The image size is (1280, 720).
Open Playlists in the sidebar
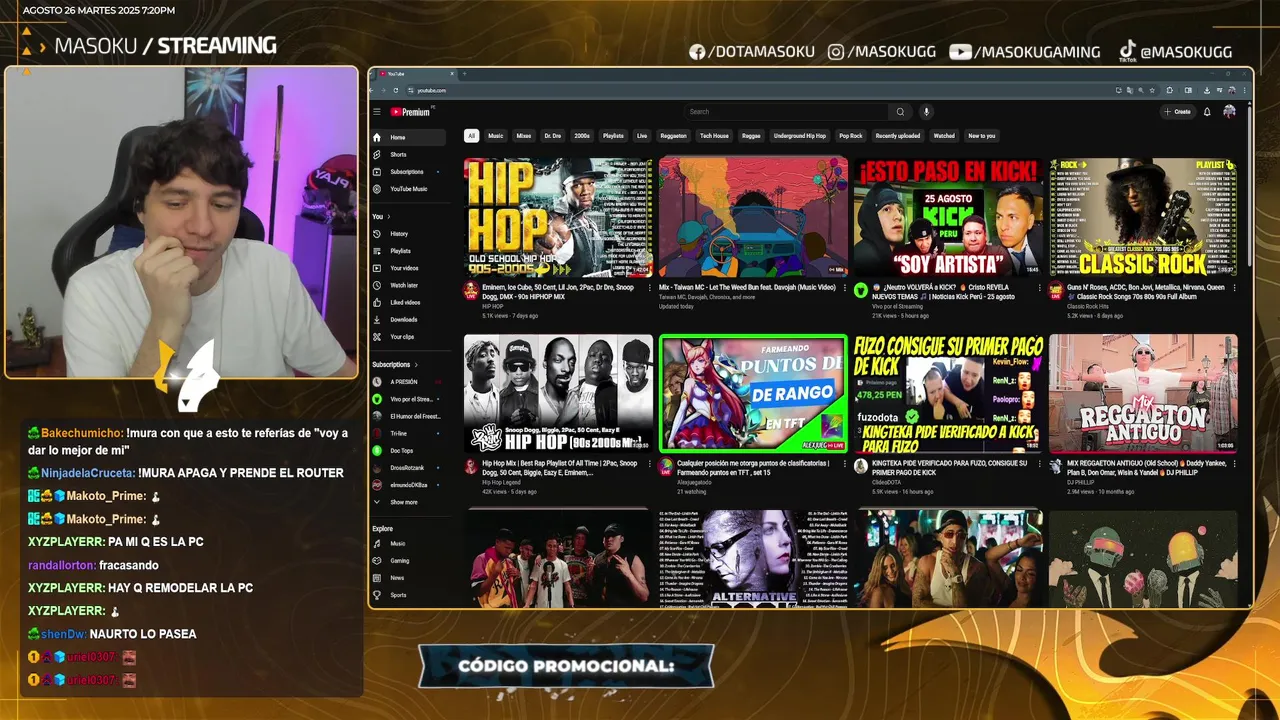click(408, 250)
